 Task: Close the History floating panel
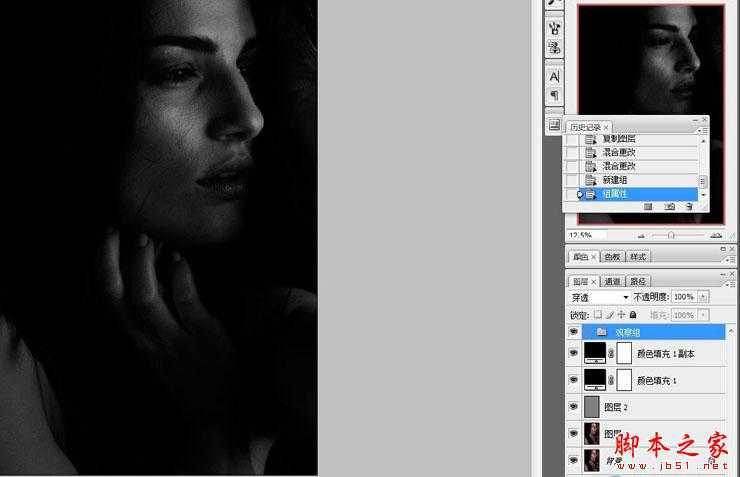pyautogui.click(x=704, y=120)
